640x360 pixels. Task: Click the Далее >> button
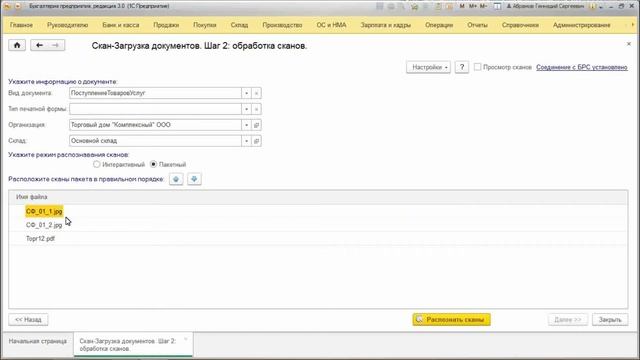(568, 320)
